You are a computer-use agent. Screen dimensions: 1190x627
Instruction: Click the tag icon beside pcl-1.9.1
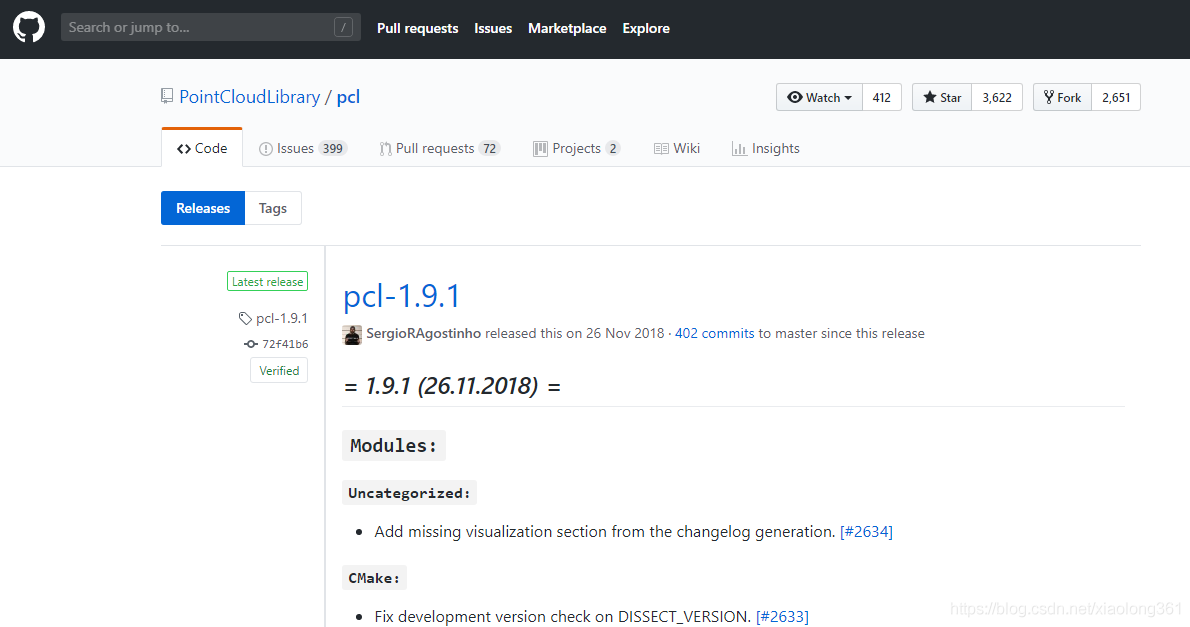(x=245, y=318)
